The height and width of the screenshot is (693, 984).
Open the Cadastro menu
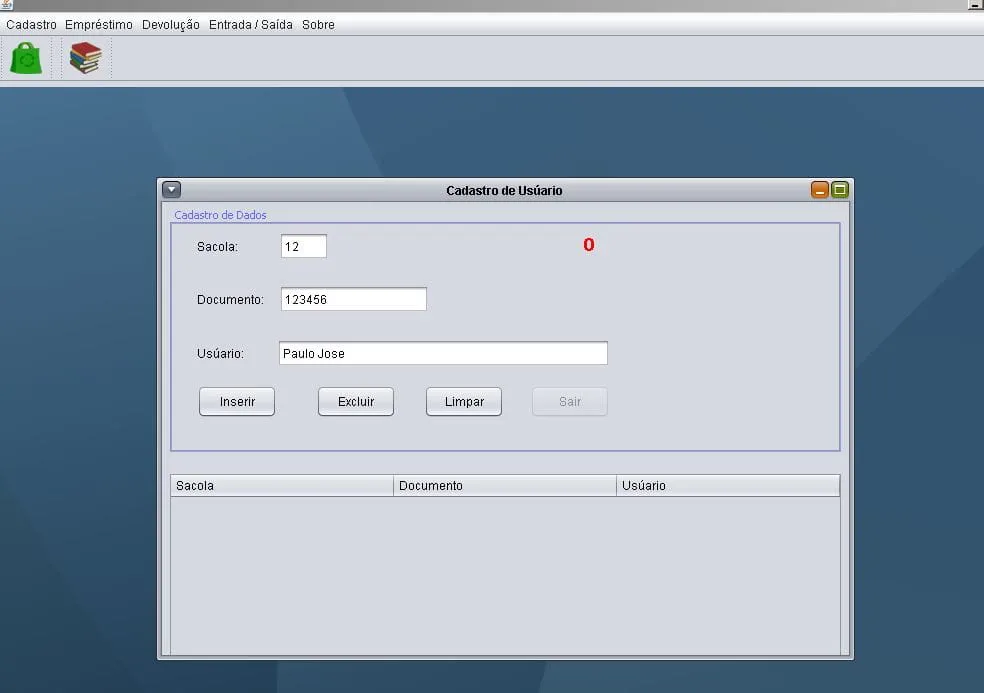click(31, 25)
